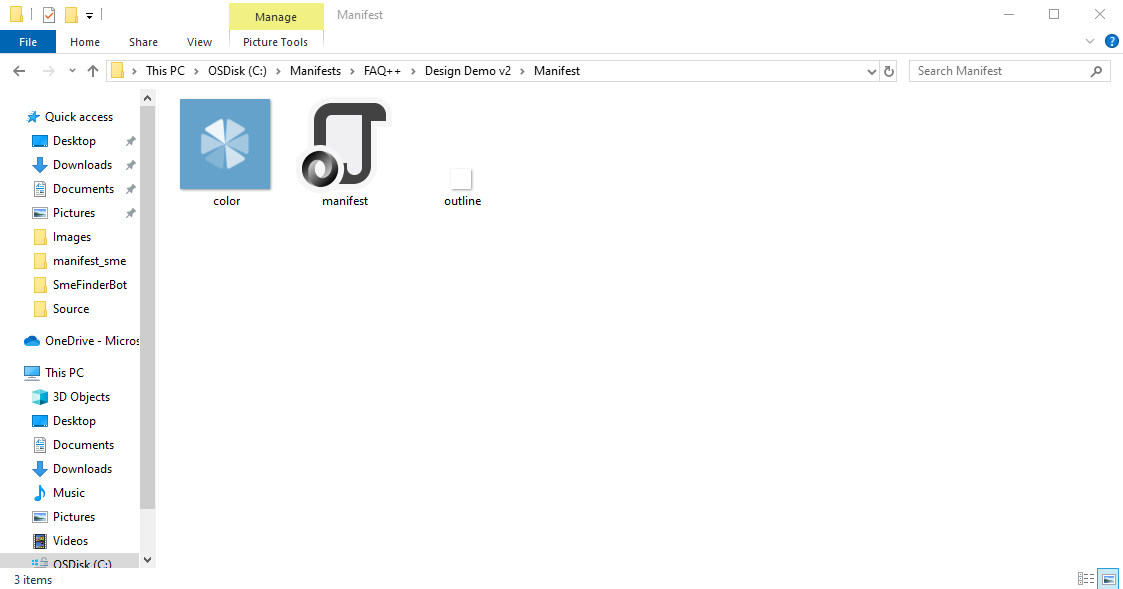
Task: Click Design Demo v2 in the breadcrumb
Action: coord(468,71)
